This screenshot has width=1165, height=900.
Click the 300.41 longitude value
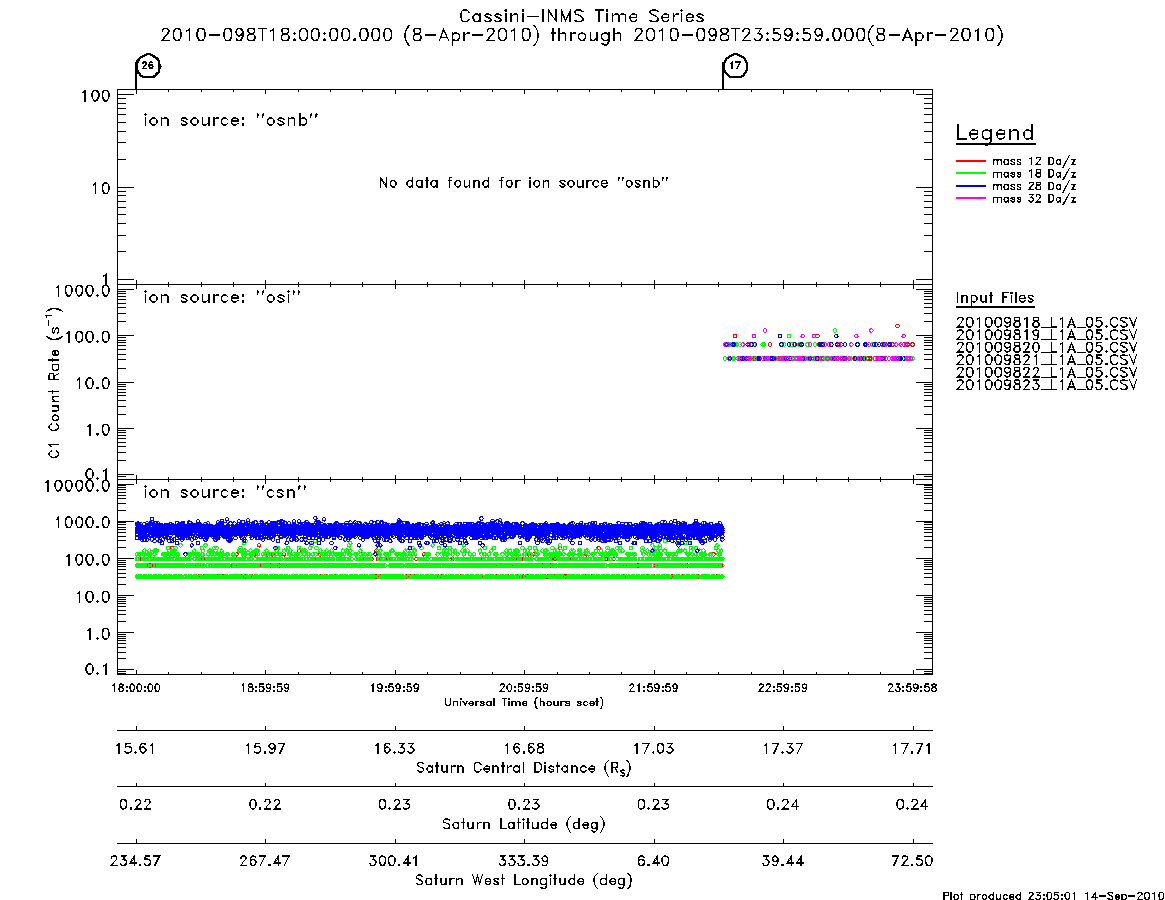point(395,861)
